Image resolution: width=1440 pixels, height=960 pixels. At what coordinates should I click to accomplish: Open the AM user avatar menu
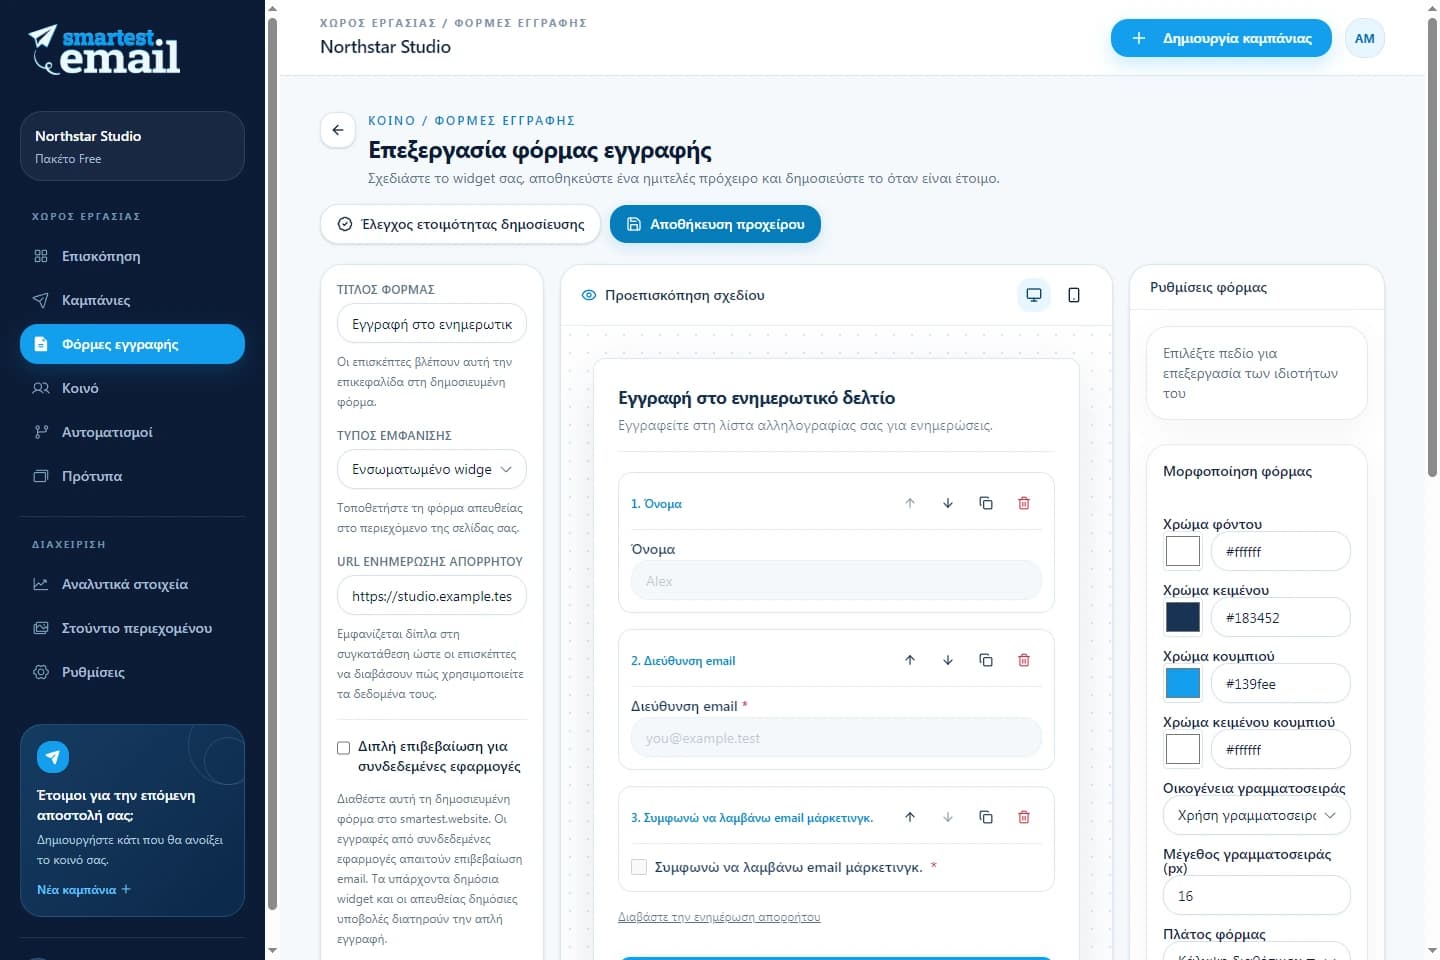coord(1365,39)
